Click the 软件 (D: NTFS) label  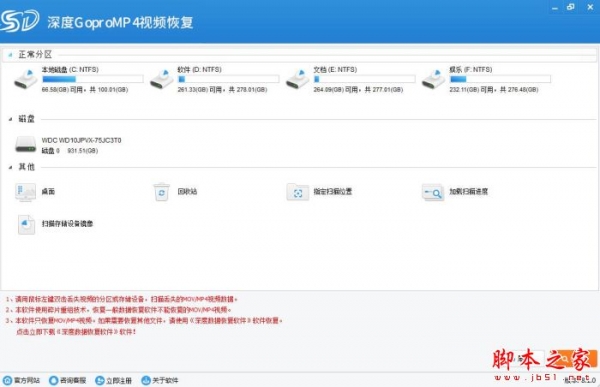coord(199,70)
